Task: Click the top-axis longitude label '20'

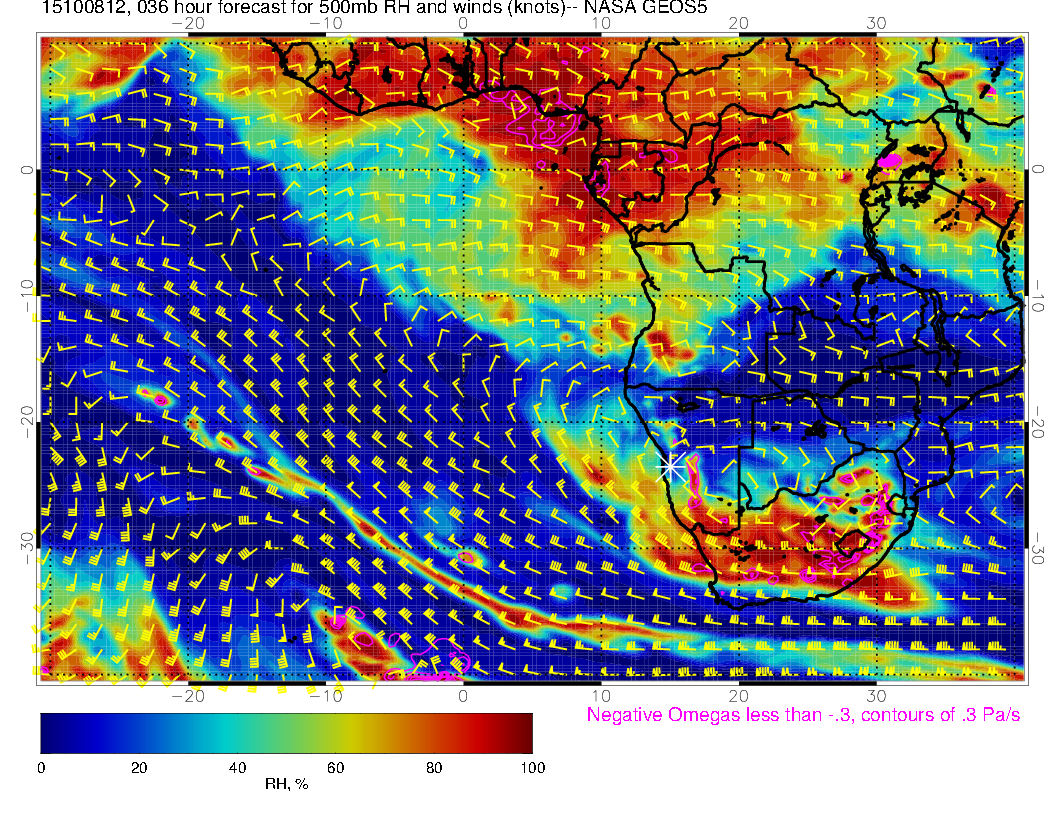Action: 739,23
